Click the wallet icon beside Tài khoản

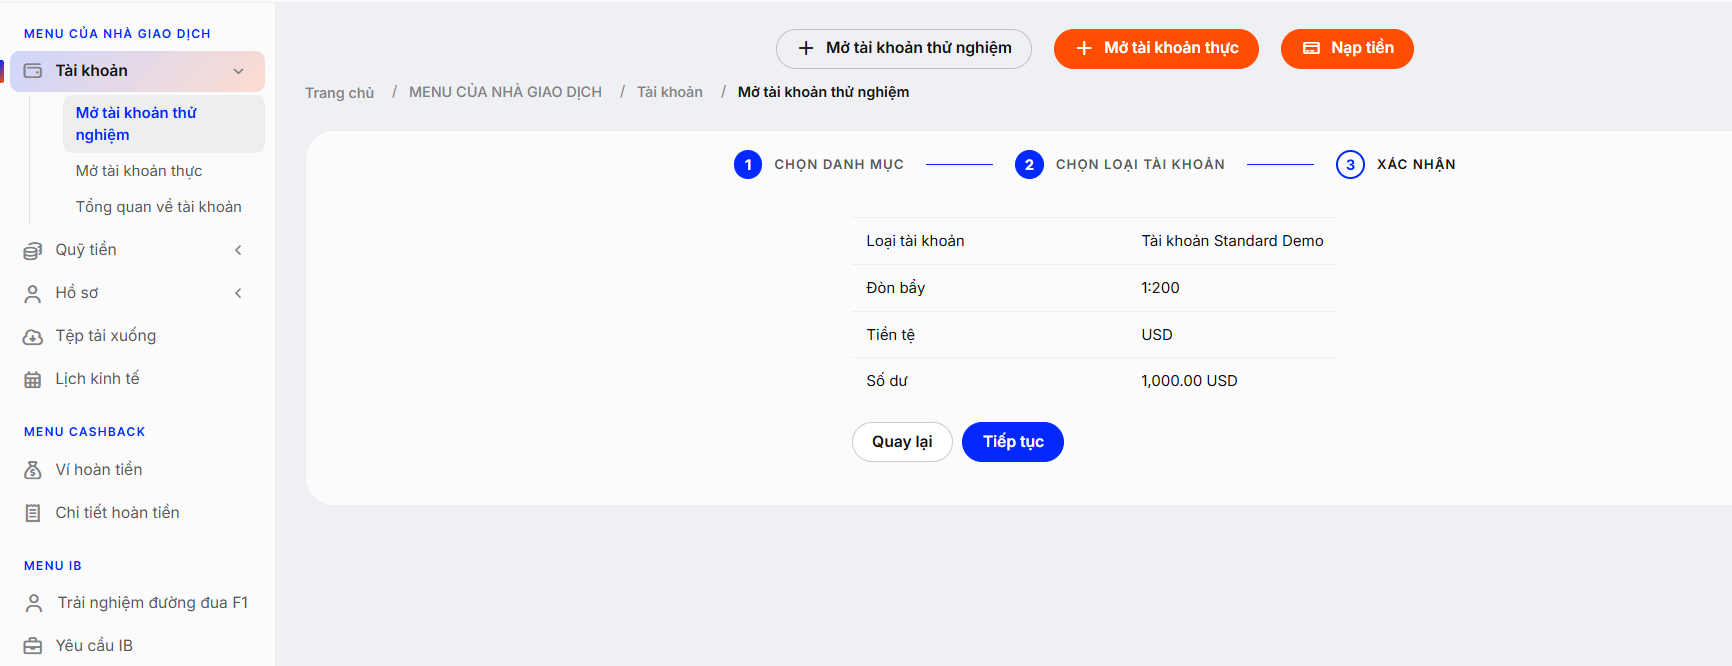click(33, 71)
